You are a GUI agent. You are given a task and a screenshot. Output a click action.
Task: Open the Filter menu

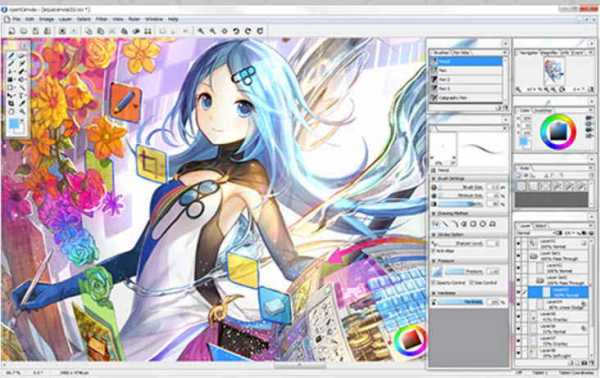tap(101, 19)
